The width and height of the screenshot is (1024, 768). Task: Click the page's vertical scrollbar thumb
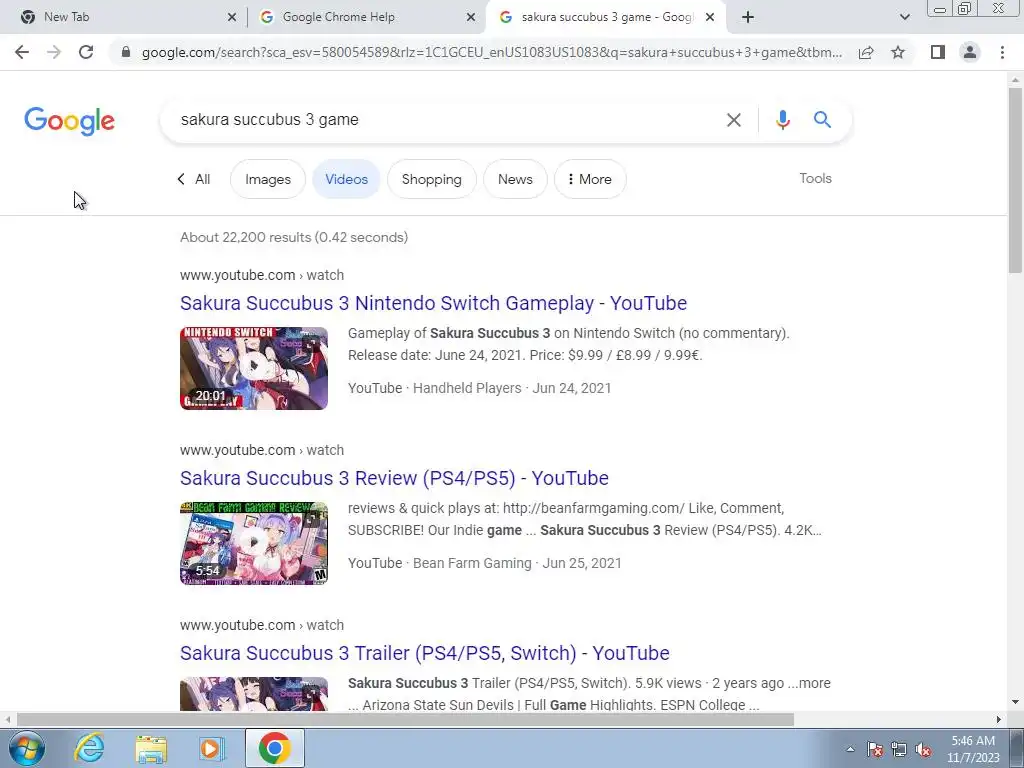click(x=1015, y=180)
